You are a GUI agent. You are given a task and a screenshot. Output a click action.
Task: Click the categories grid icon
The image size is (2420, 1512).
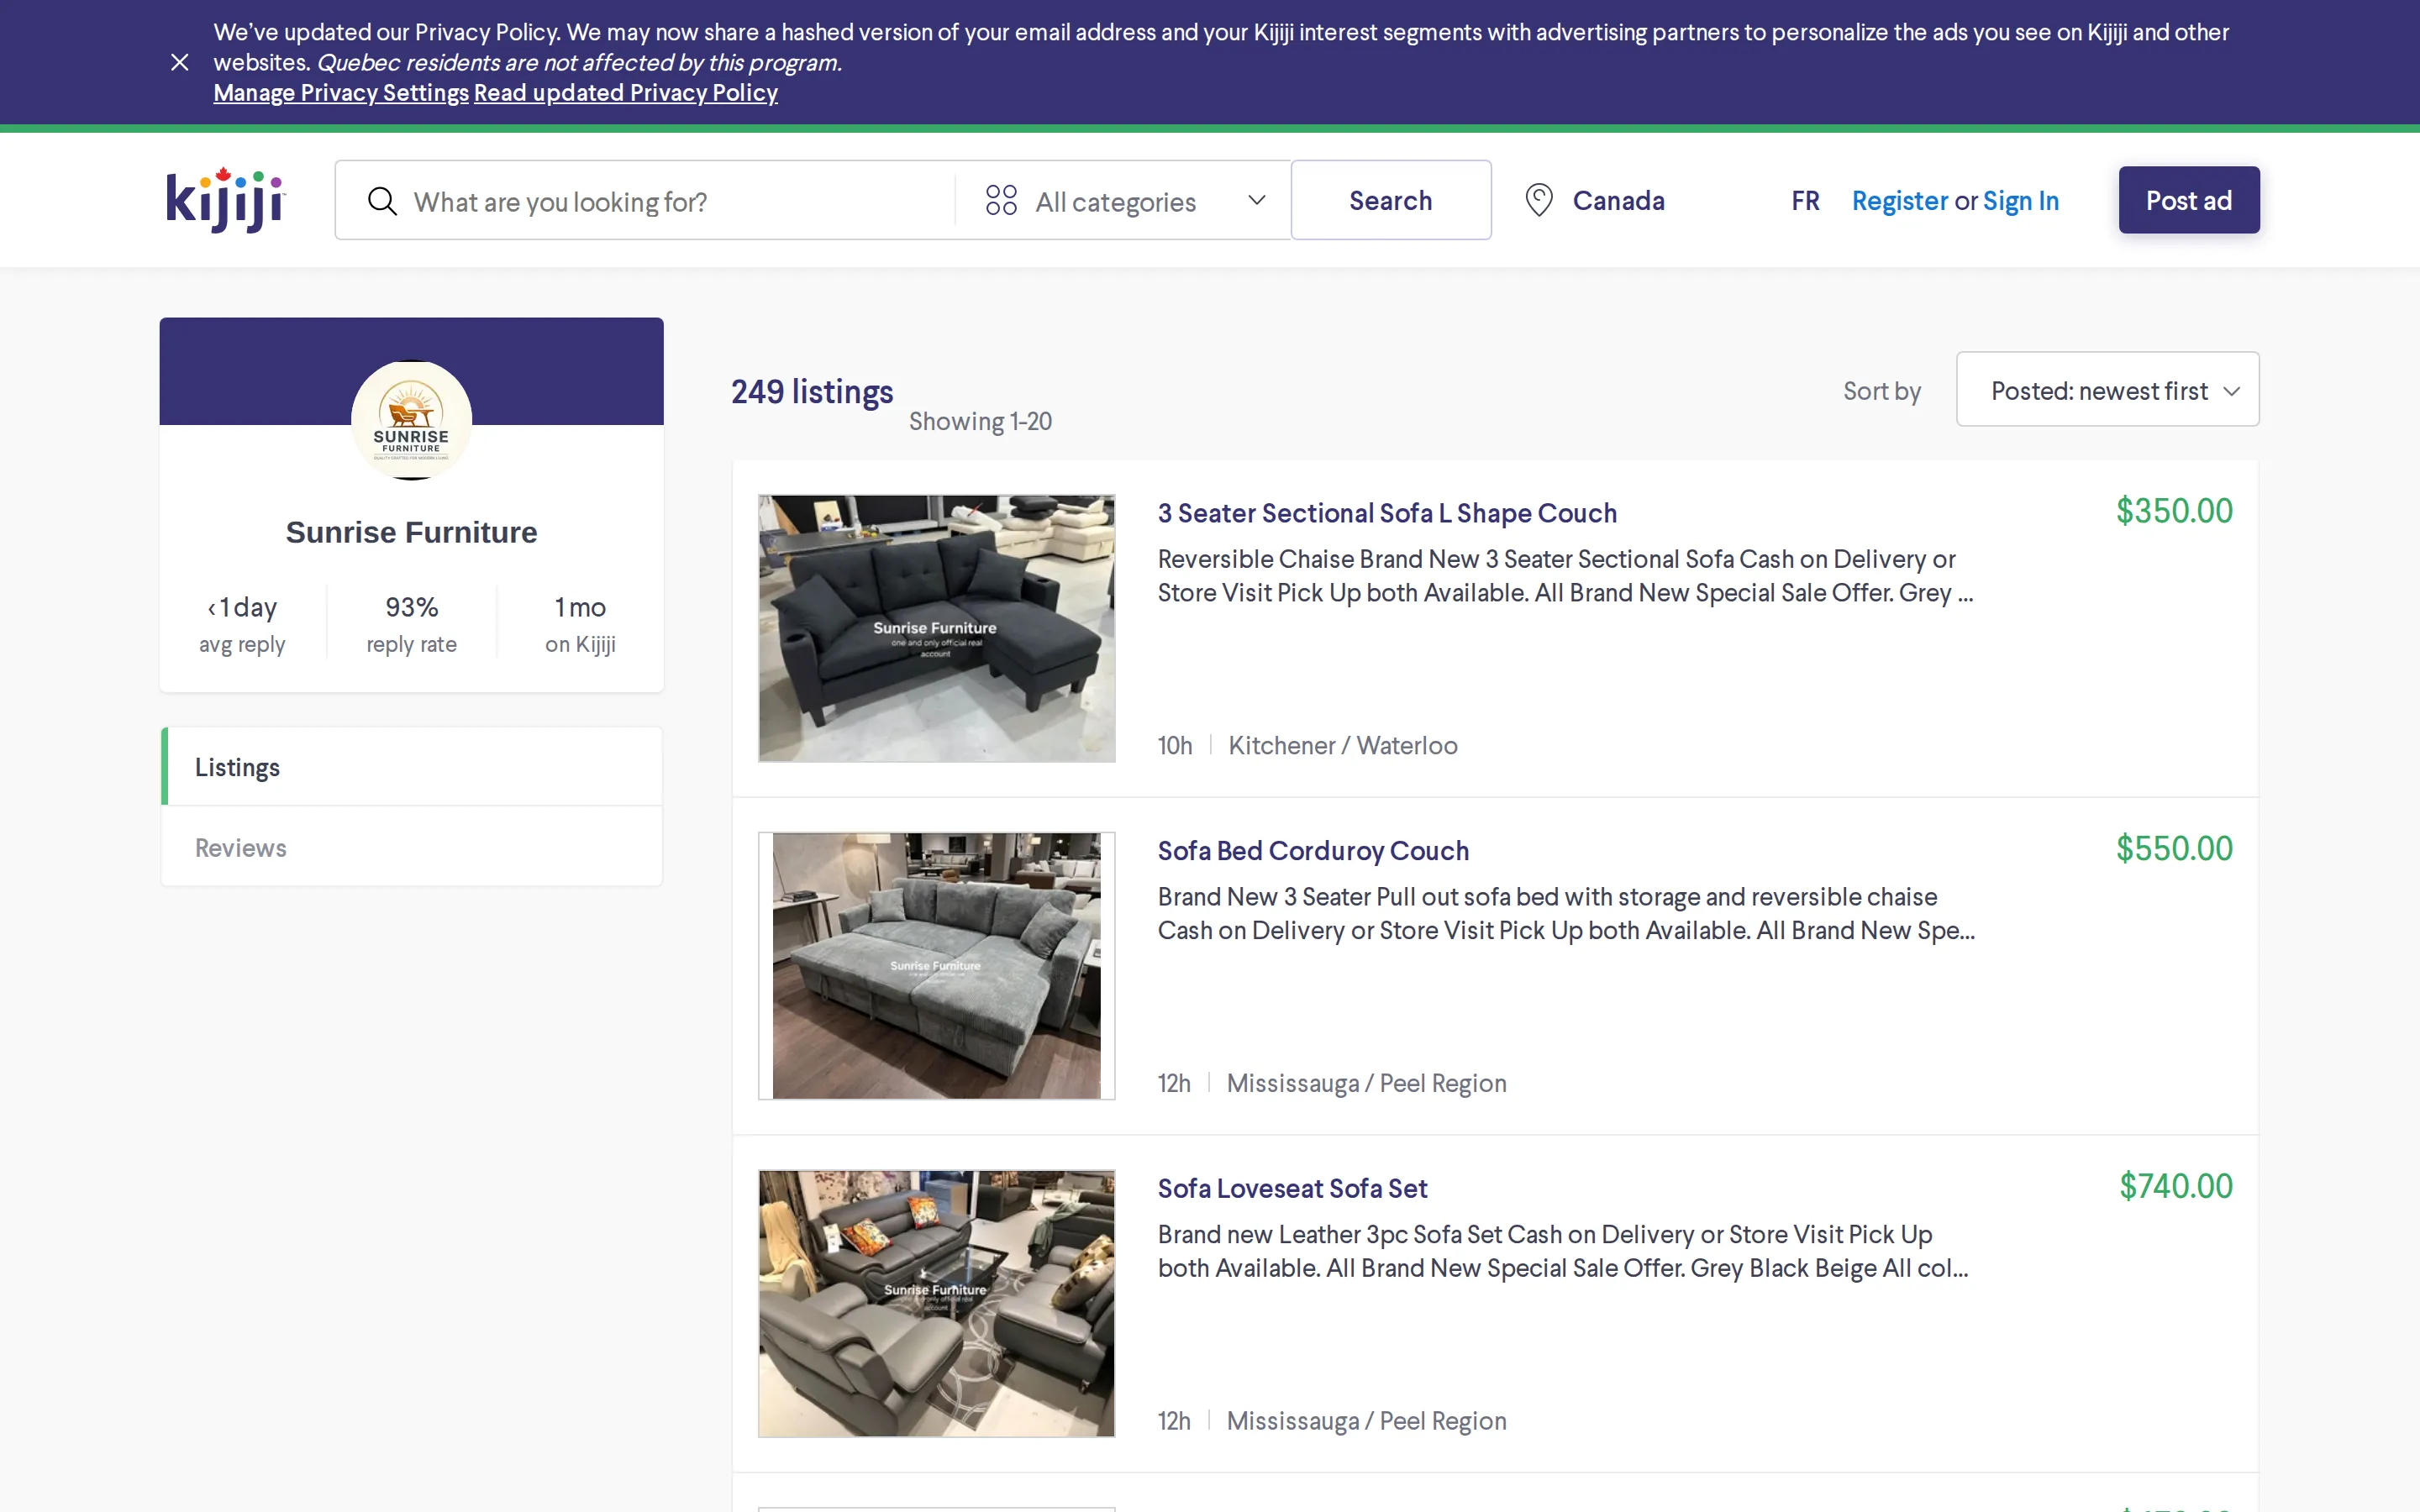[1001, 201]
